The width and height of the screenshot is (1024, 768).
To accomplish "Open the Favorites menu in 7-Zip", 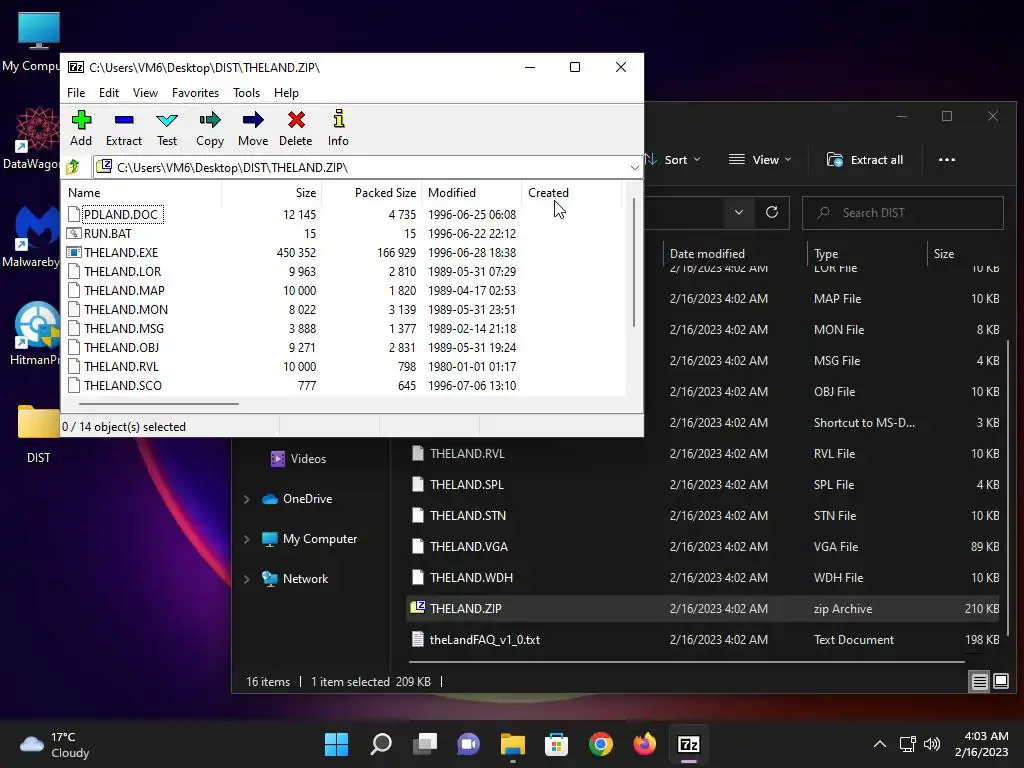I will tap(195, 93).
